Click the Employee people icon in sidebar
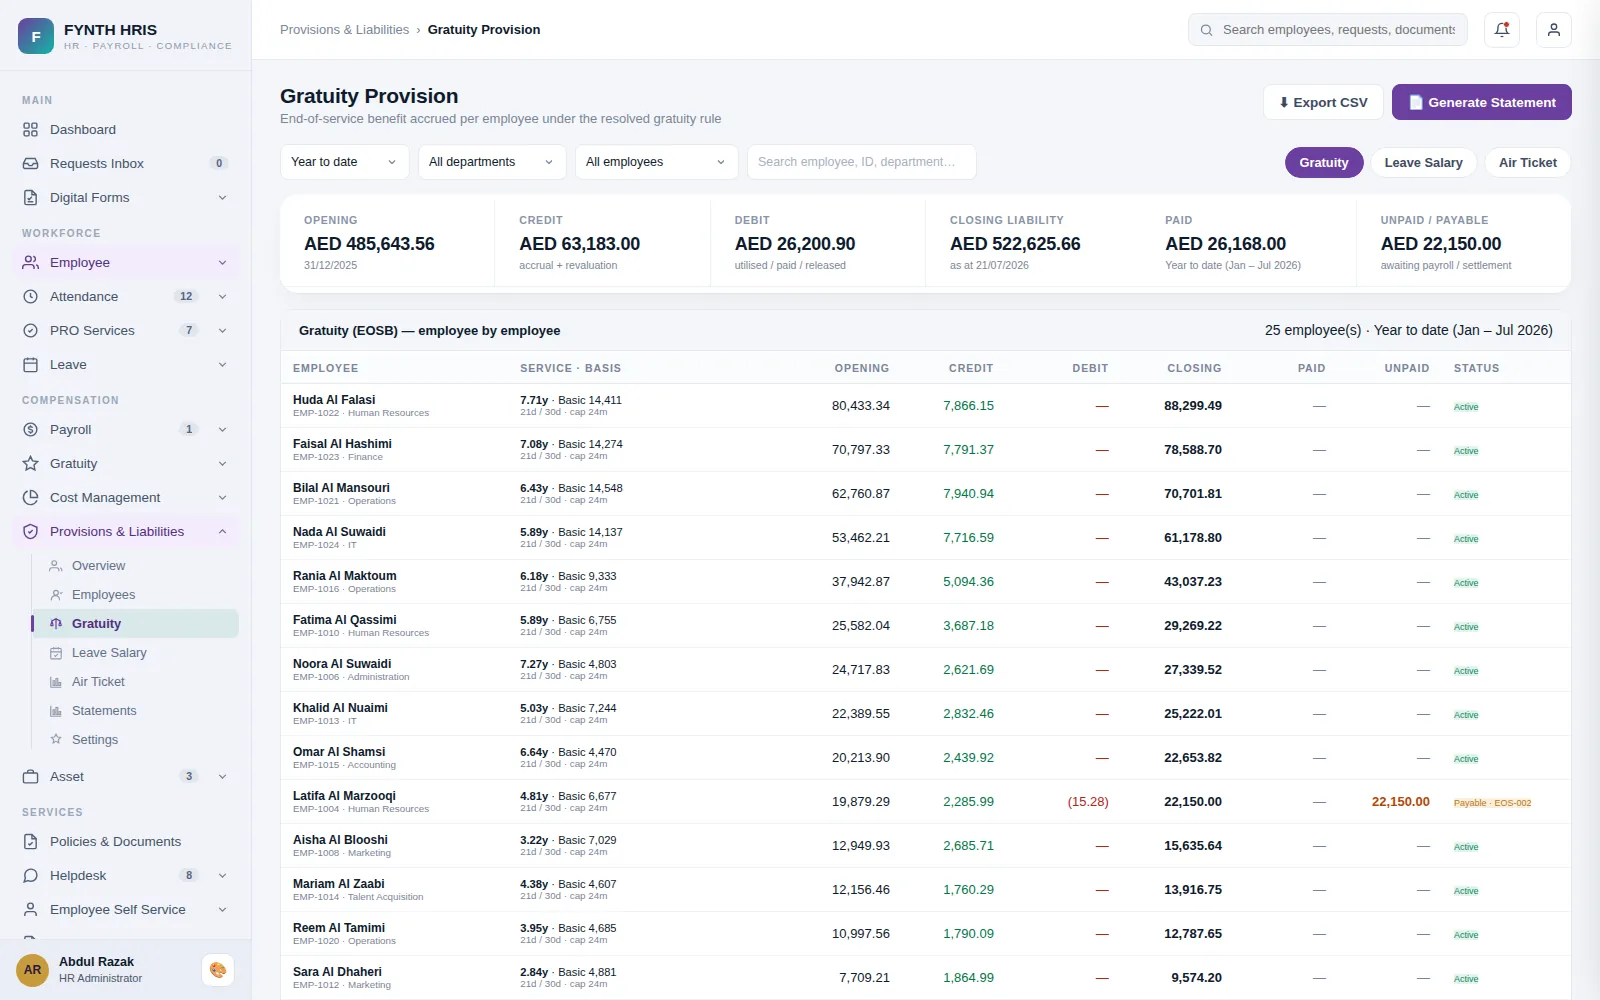Viewport: 1600px width, 1000px height. [x=30, y=263]
